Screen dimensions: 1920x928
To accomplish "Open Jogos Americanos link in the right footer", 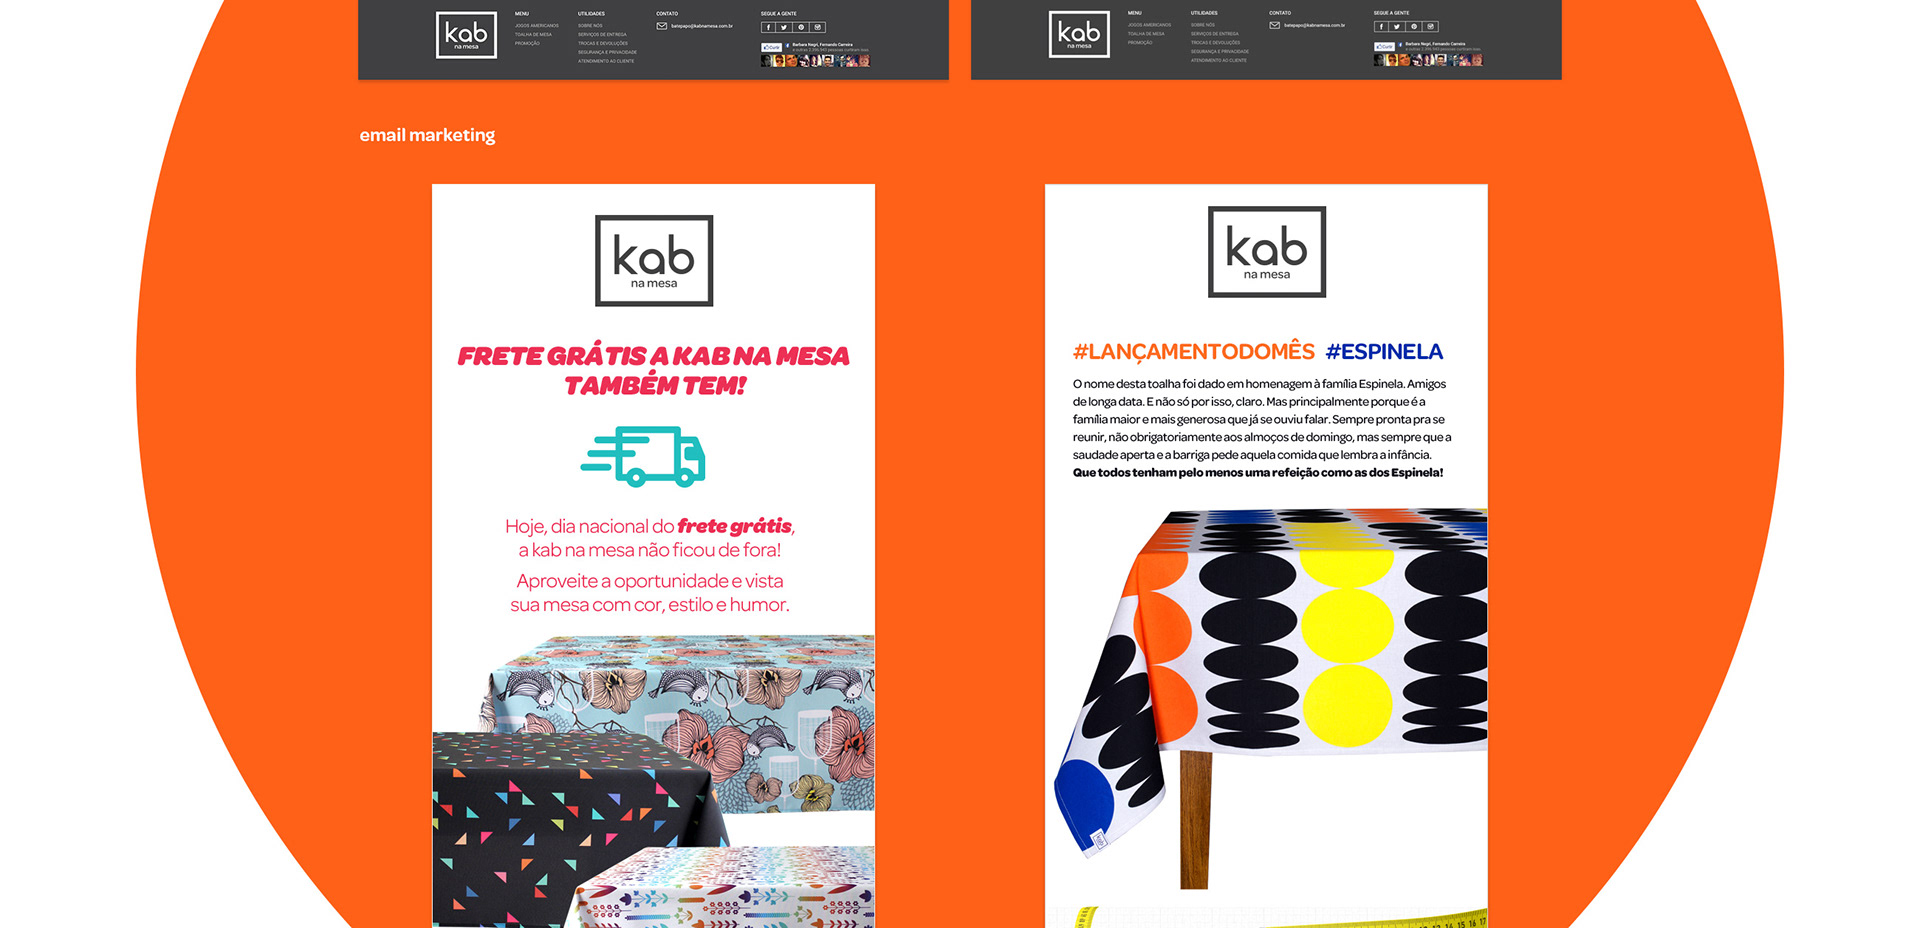I will pyautogui.click(x=1150, y=25).
